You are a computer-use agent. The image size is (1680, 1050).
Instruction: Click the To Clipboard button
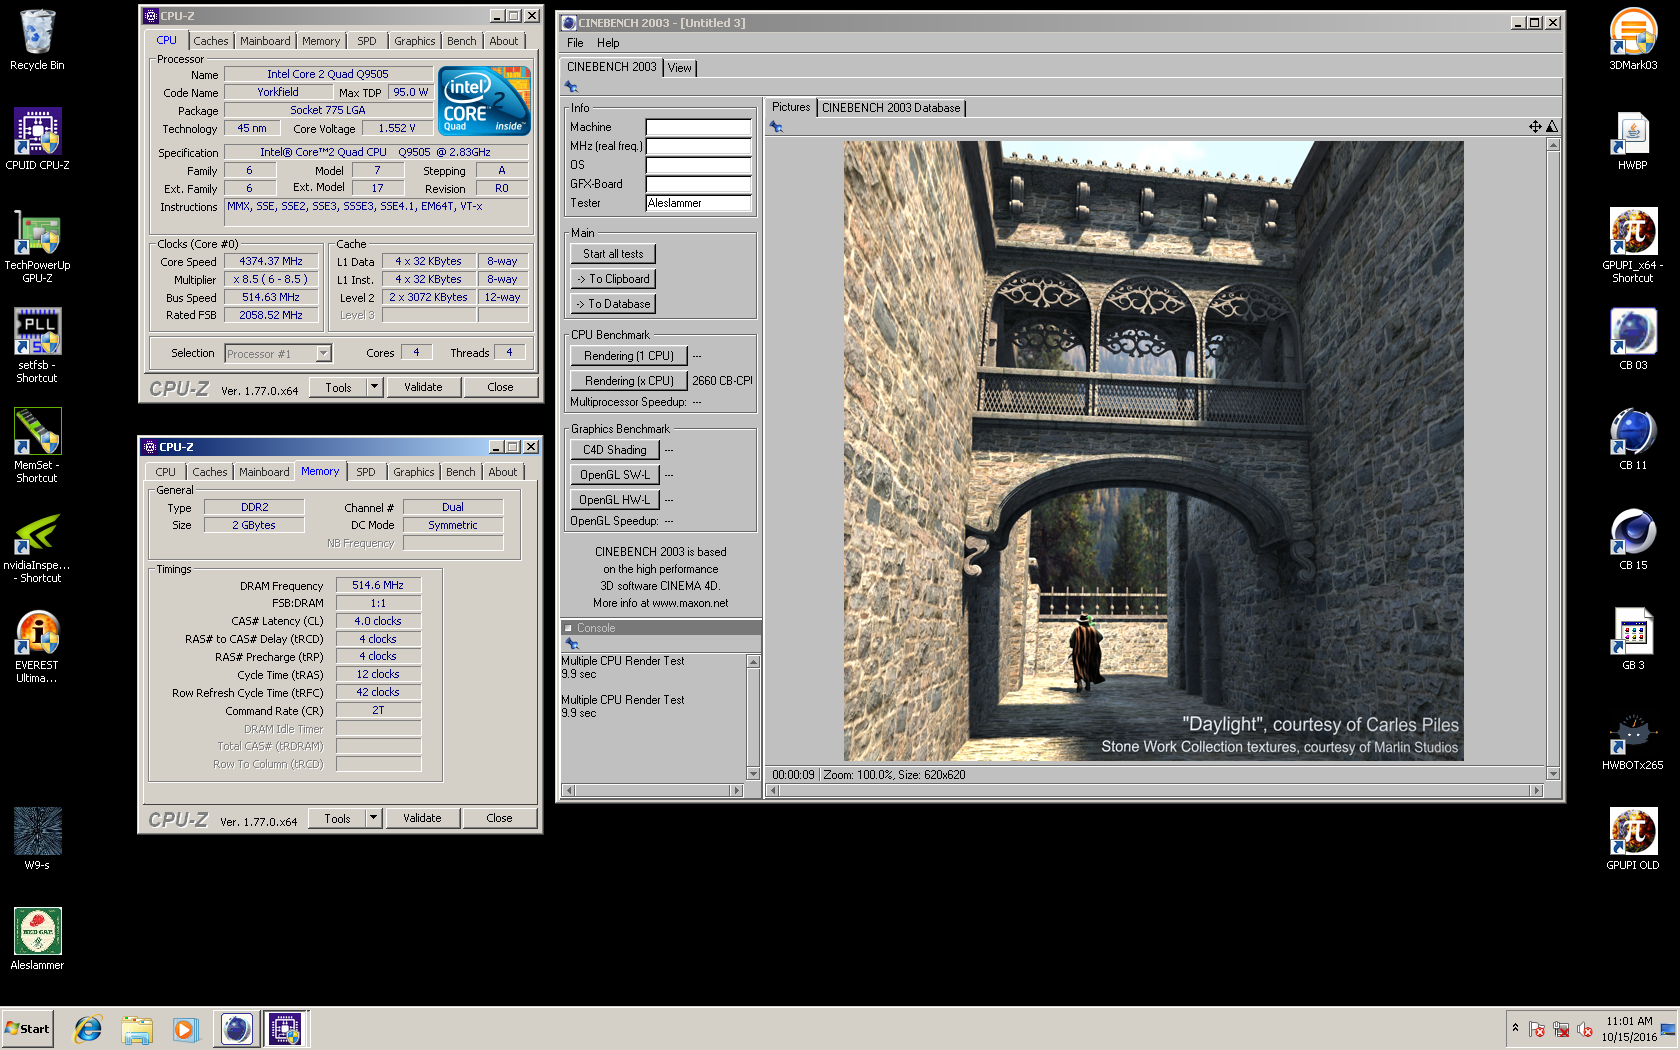pyautogui.click(x=613, y=279)
